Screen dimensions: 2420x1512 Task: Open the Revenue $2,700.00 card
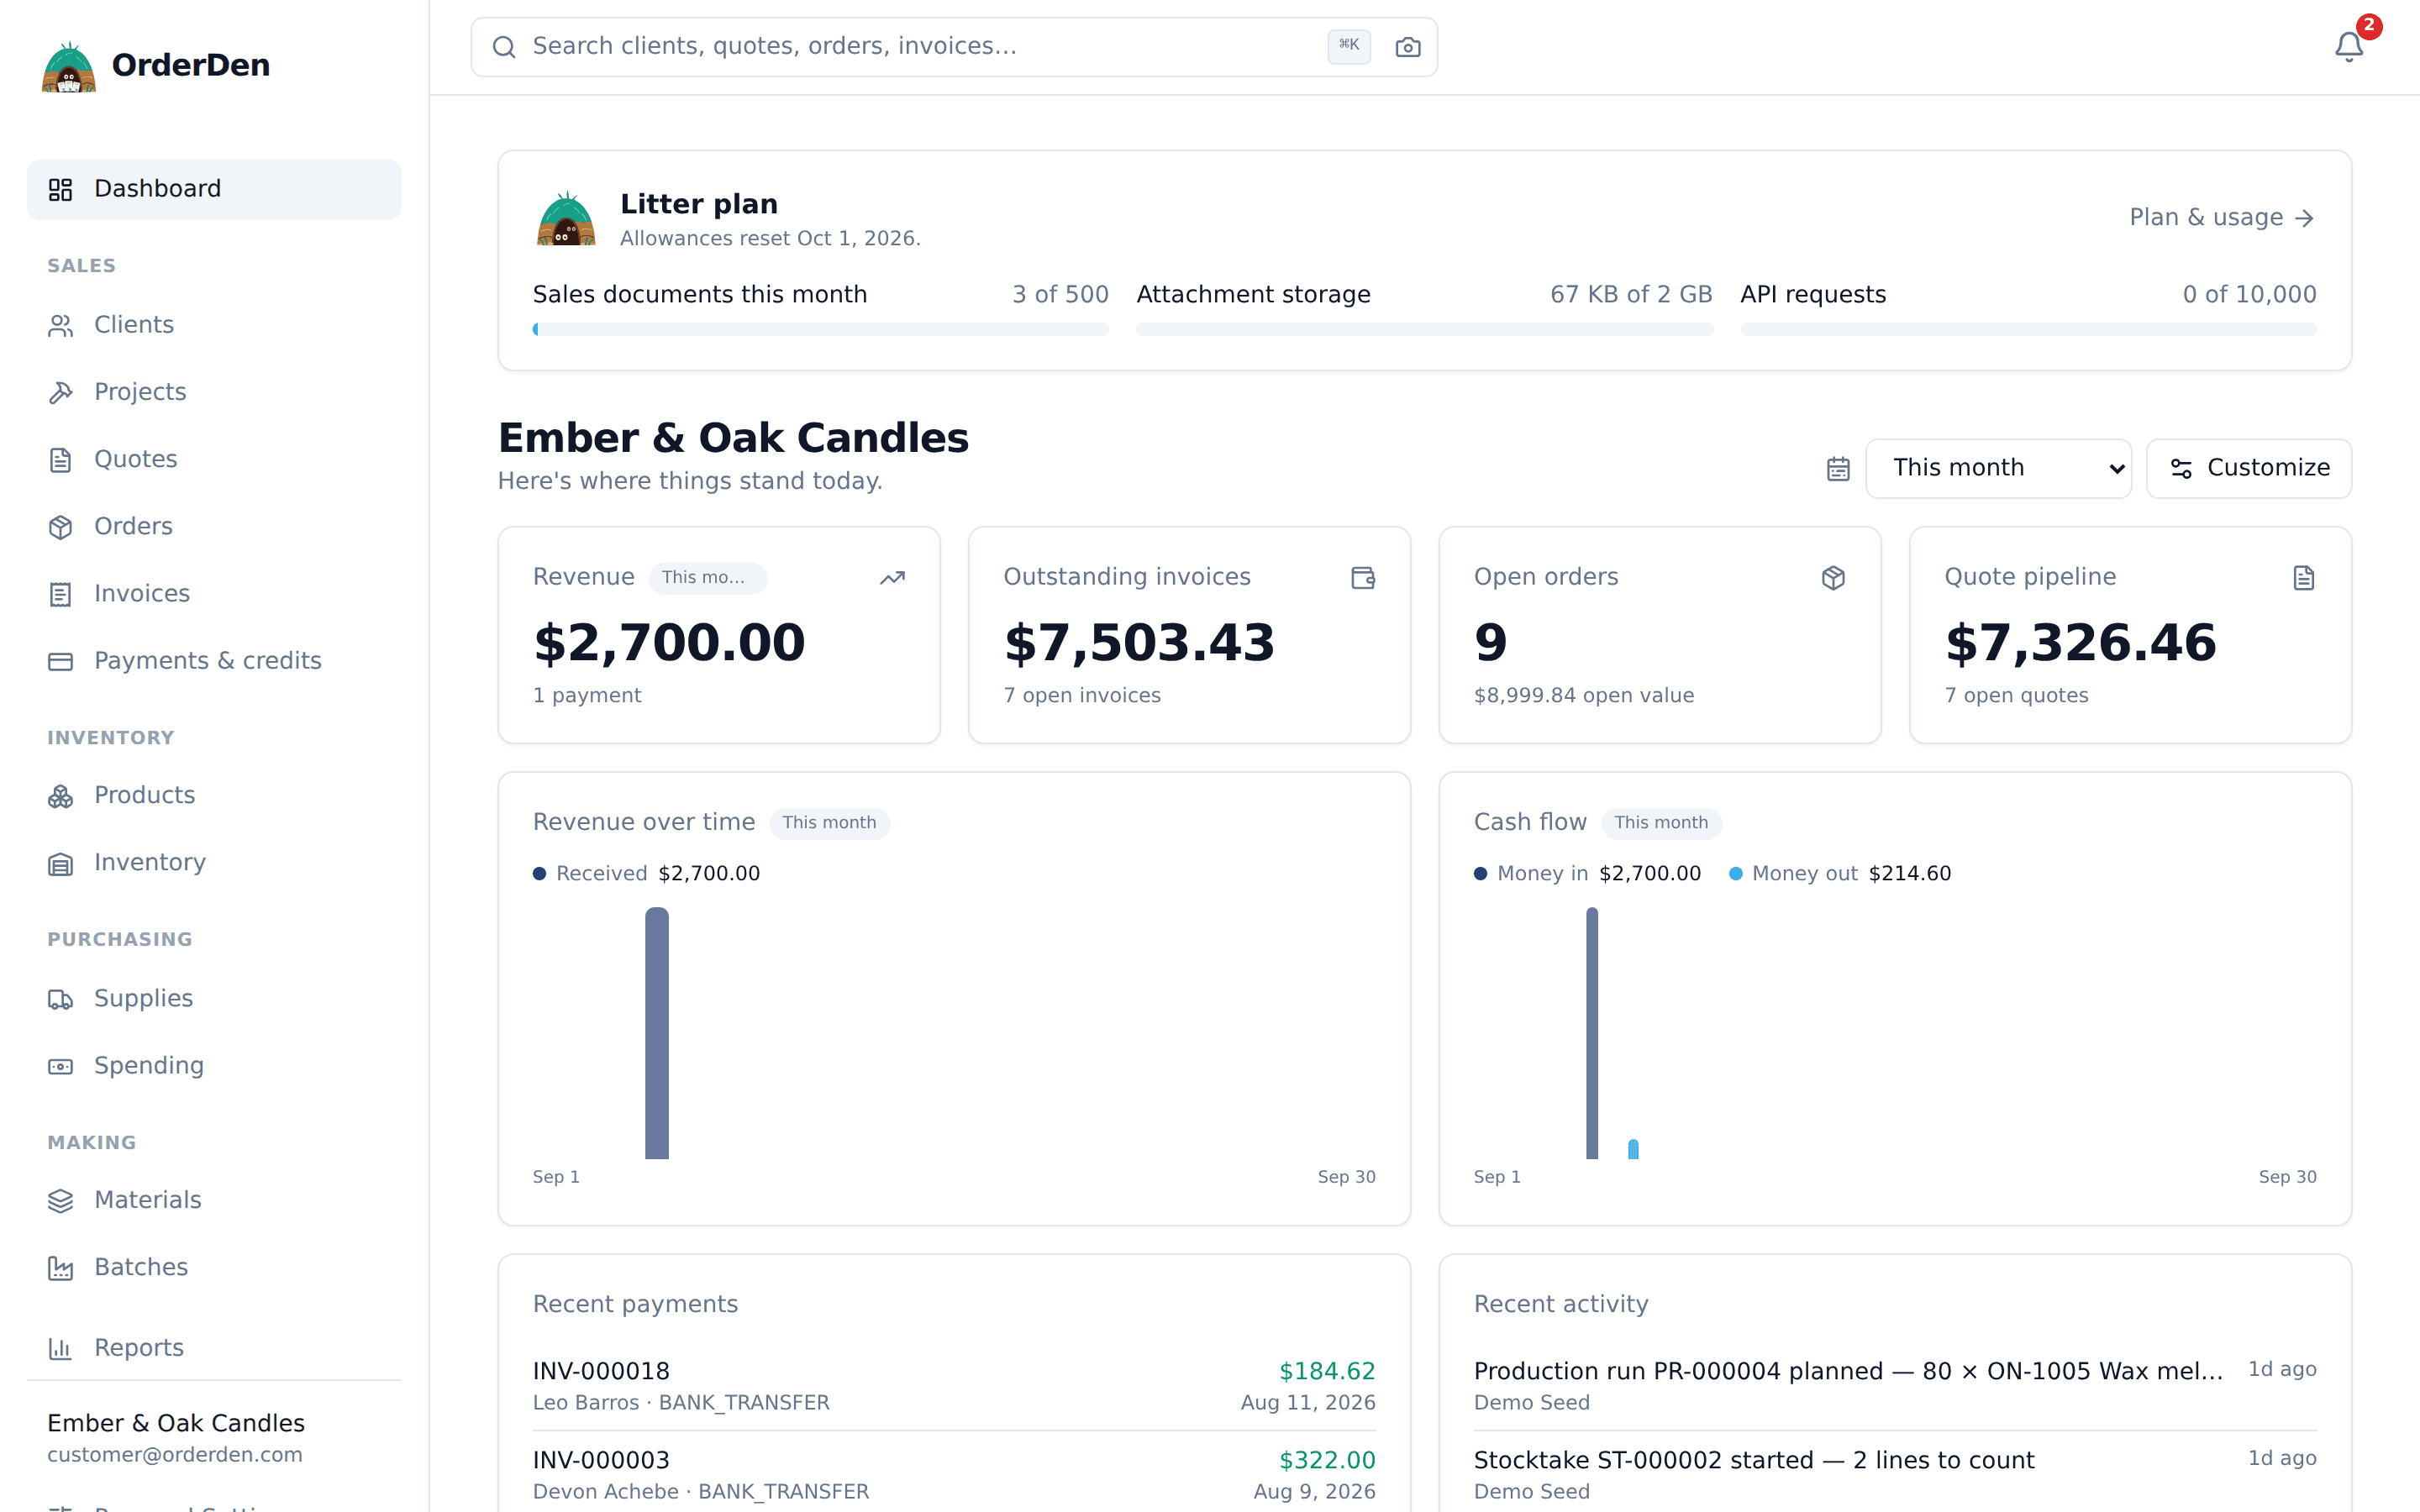719,635
